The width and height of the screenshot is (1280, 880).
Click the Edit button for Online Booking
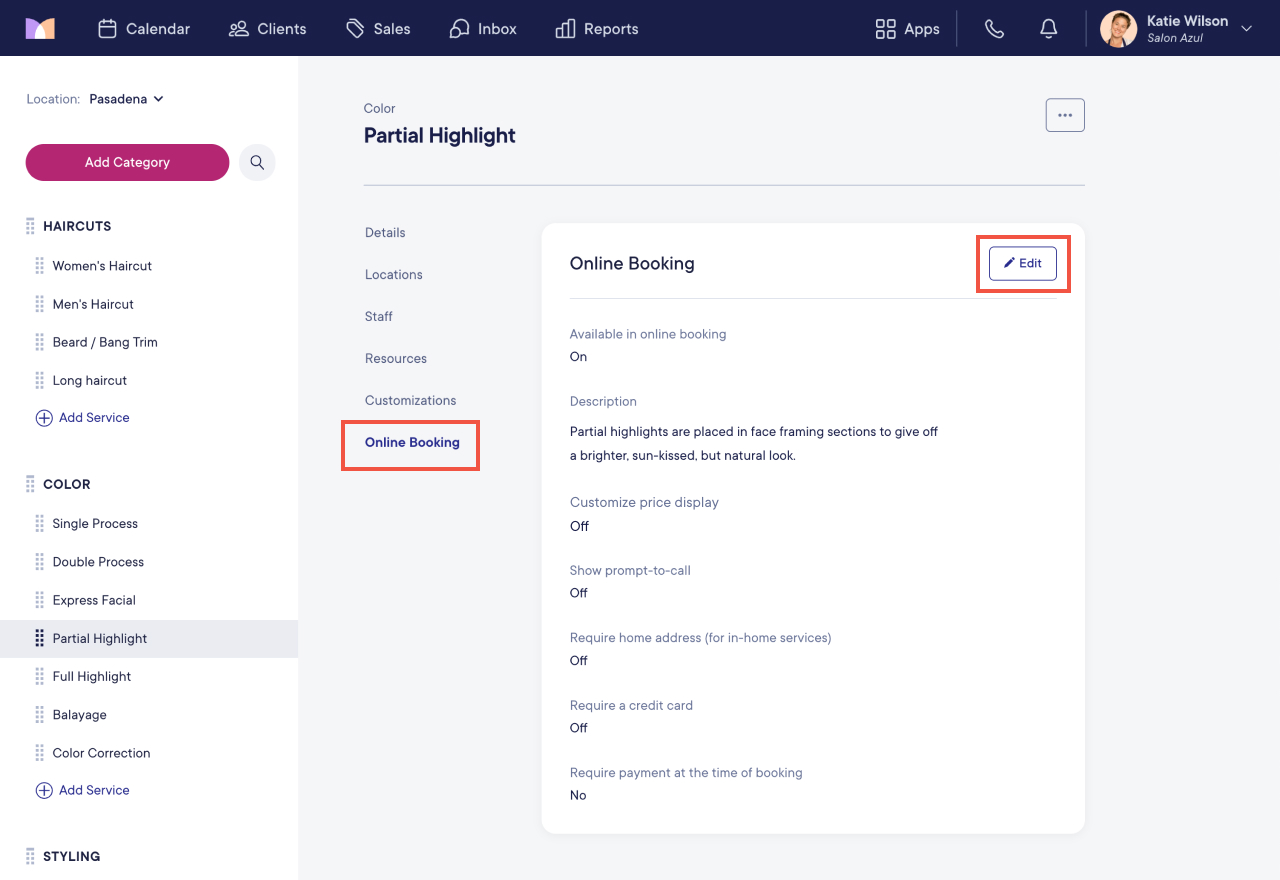point(1022,263)
